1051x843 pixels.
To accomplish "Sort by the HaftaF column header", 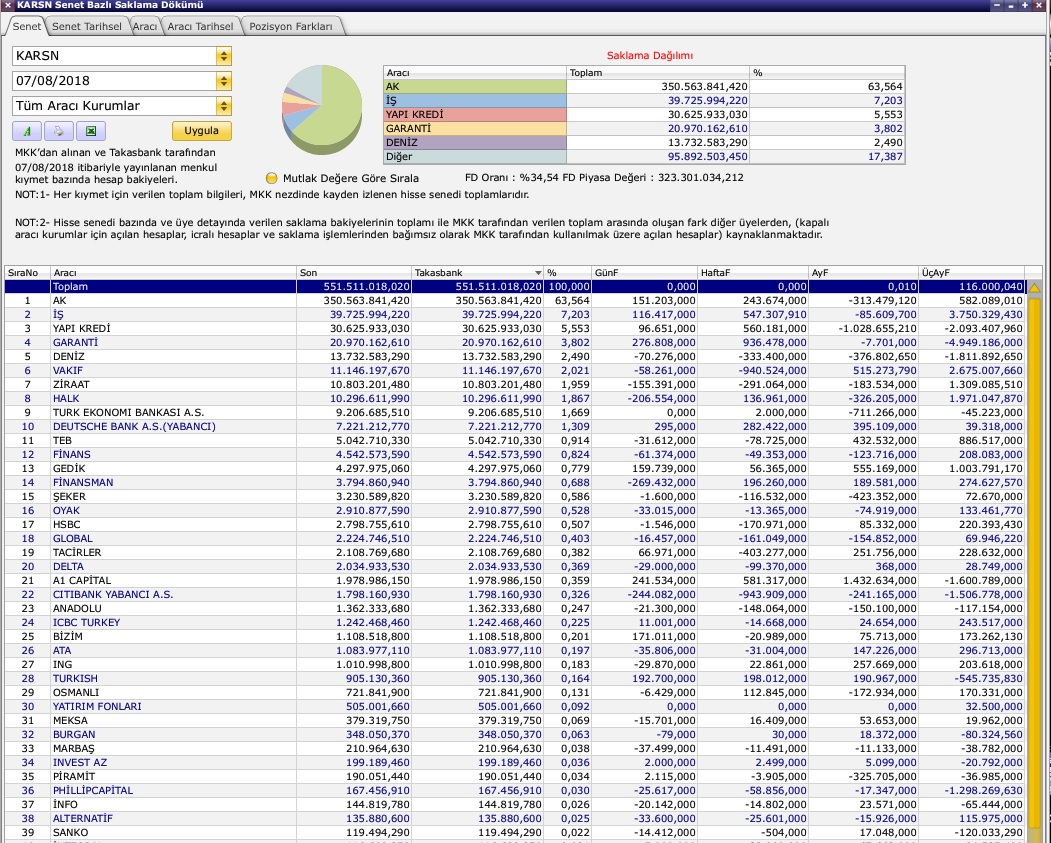I will click(x=753, y=273).
